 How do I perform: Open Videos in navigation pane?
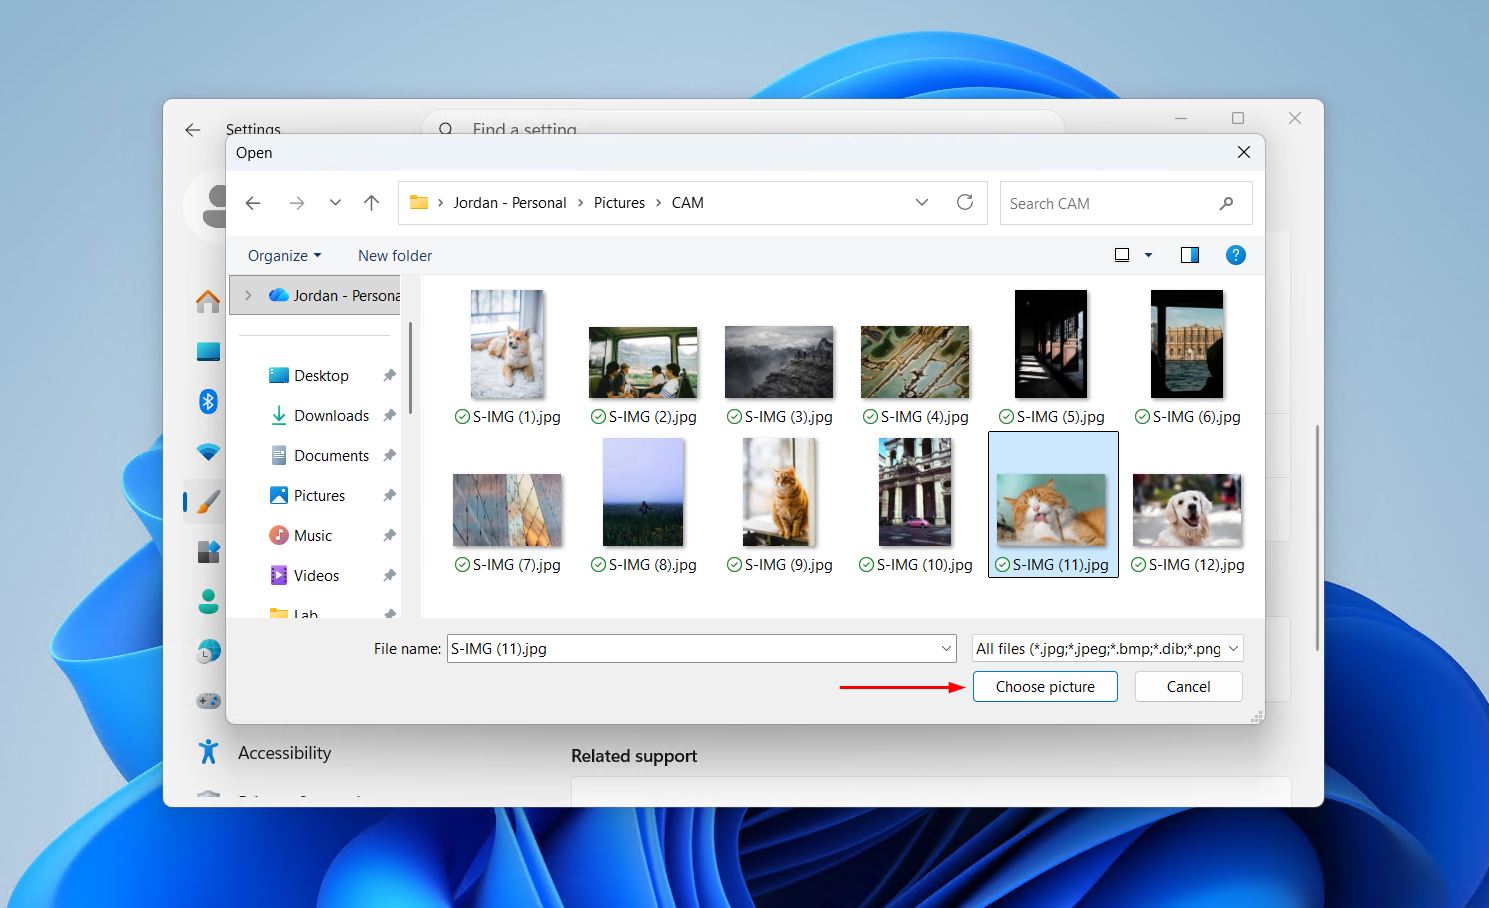304,576
